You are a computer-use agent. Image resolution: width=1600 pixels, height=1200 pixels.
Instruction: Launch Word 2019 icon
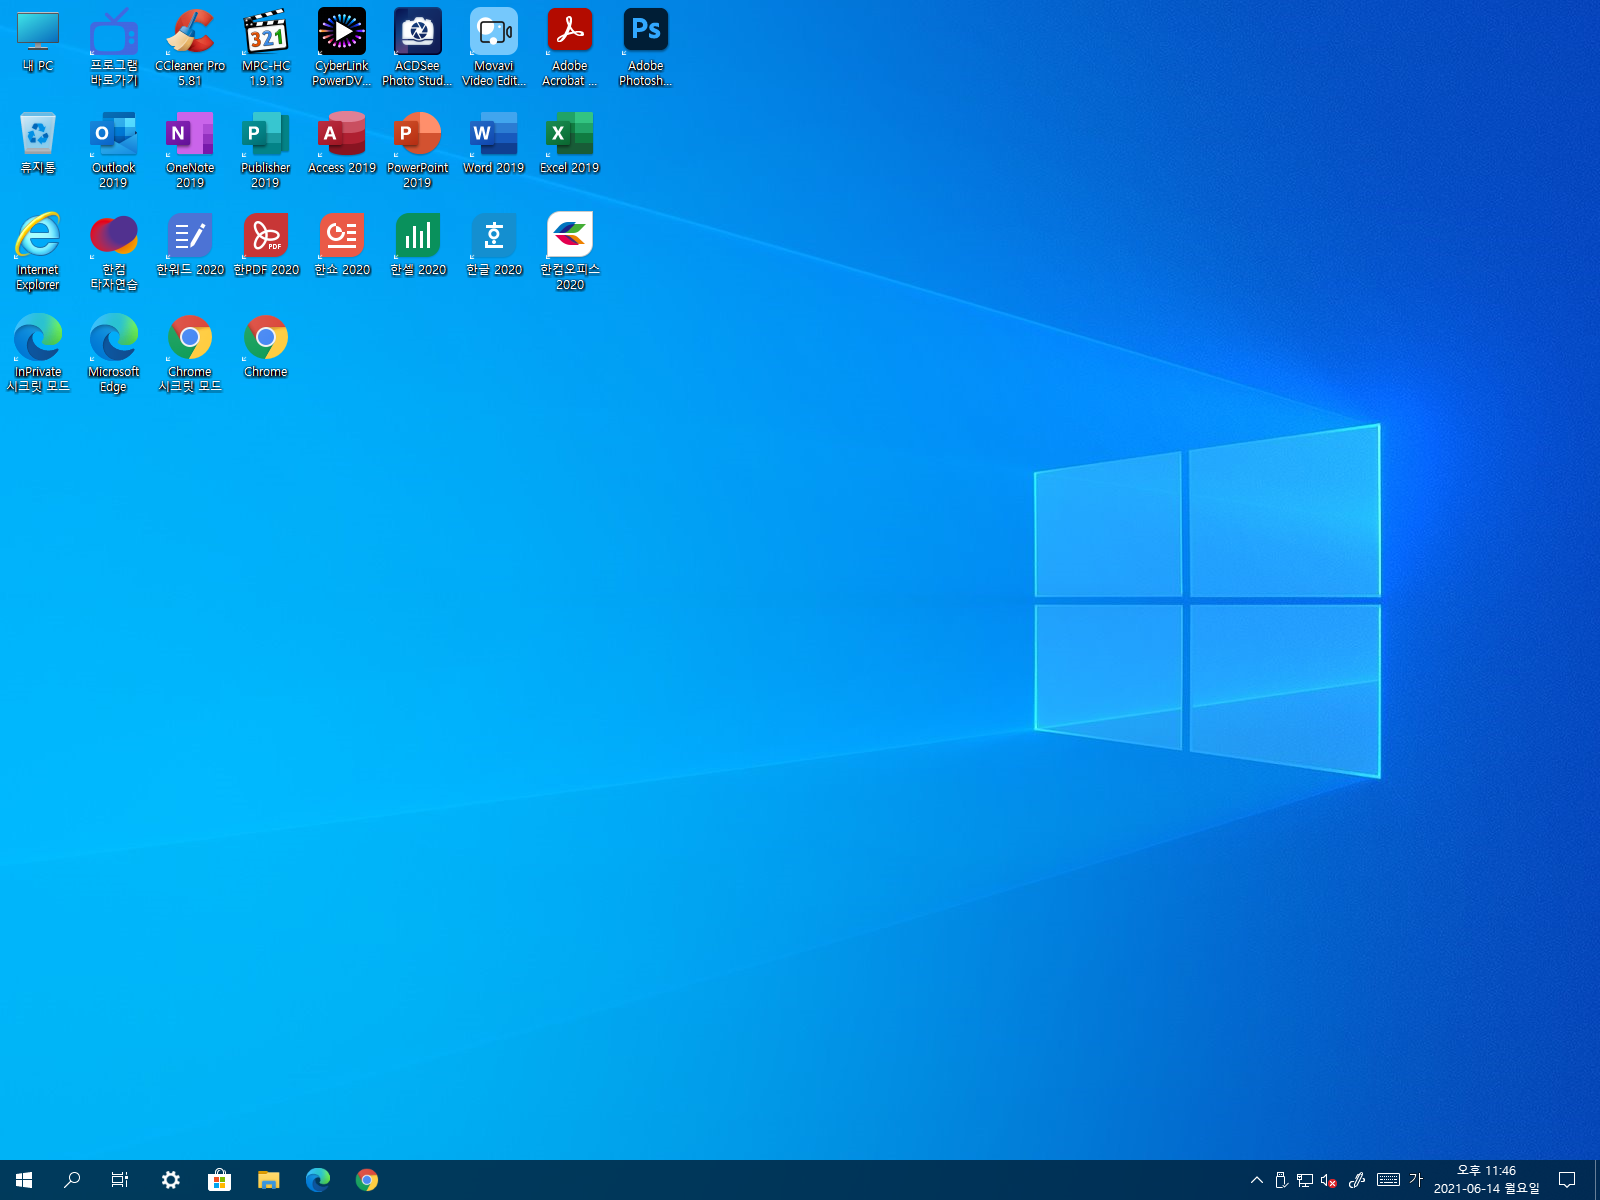(494, 143)
